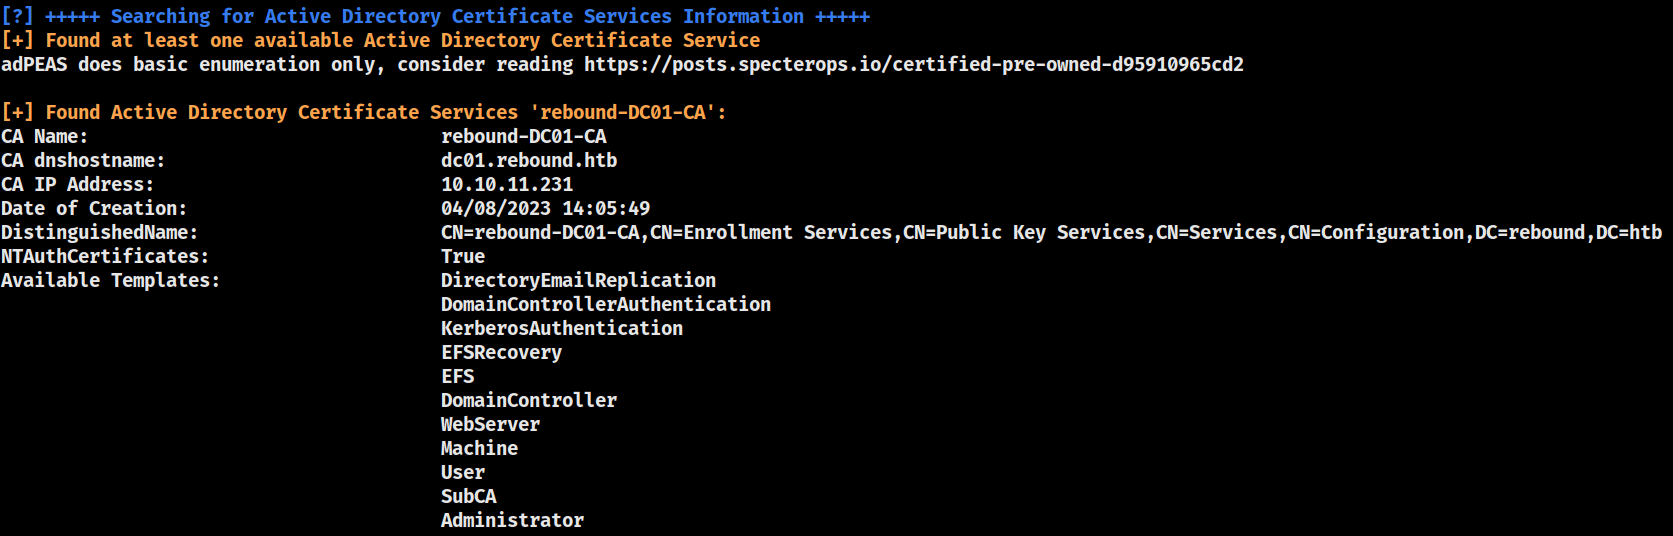Screen dimensions: 1673x536
Task: Click the 10.10.11.231 IP address
Action: (x=507, y=185)
